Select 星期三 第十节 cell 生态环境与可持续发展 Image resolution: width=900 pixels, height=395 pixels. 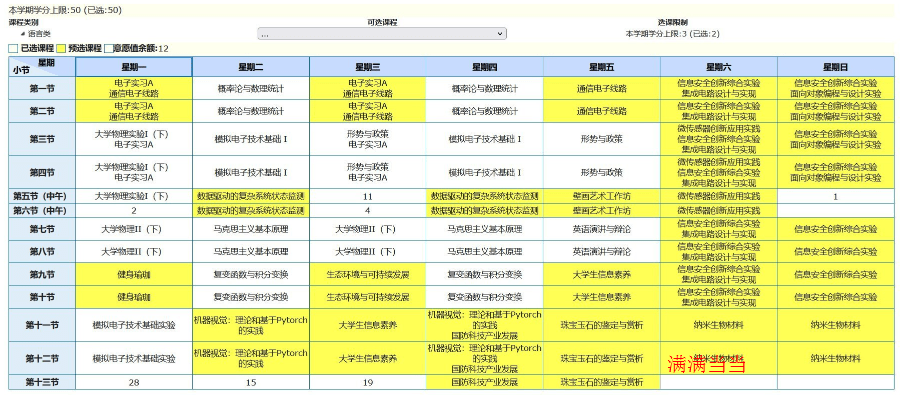(x=368, y=297)
